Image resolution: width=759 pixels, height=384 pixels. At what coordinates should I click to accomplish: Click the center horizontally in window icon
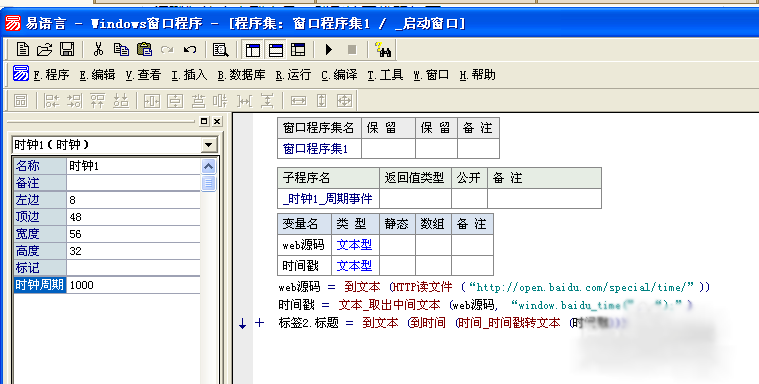click(x=152, y=101)
